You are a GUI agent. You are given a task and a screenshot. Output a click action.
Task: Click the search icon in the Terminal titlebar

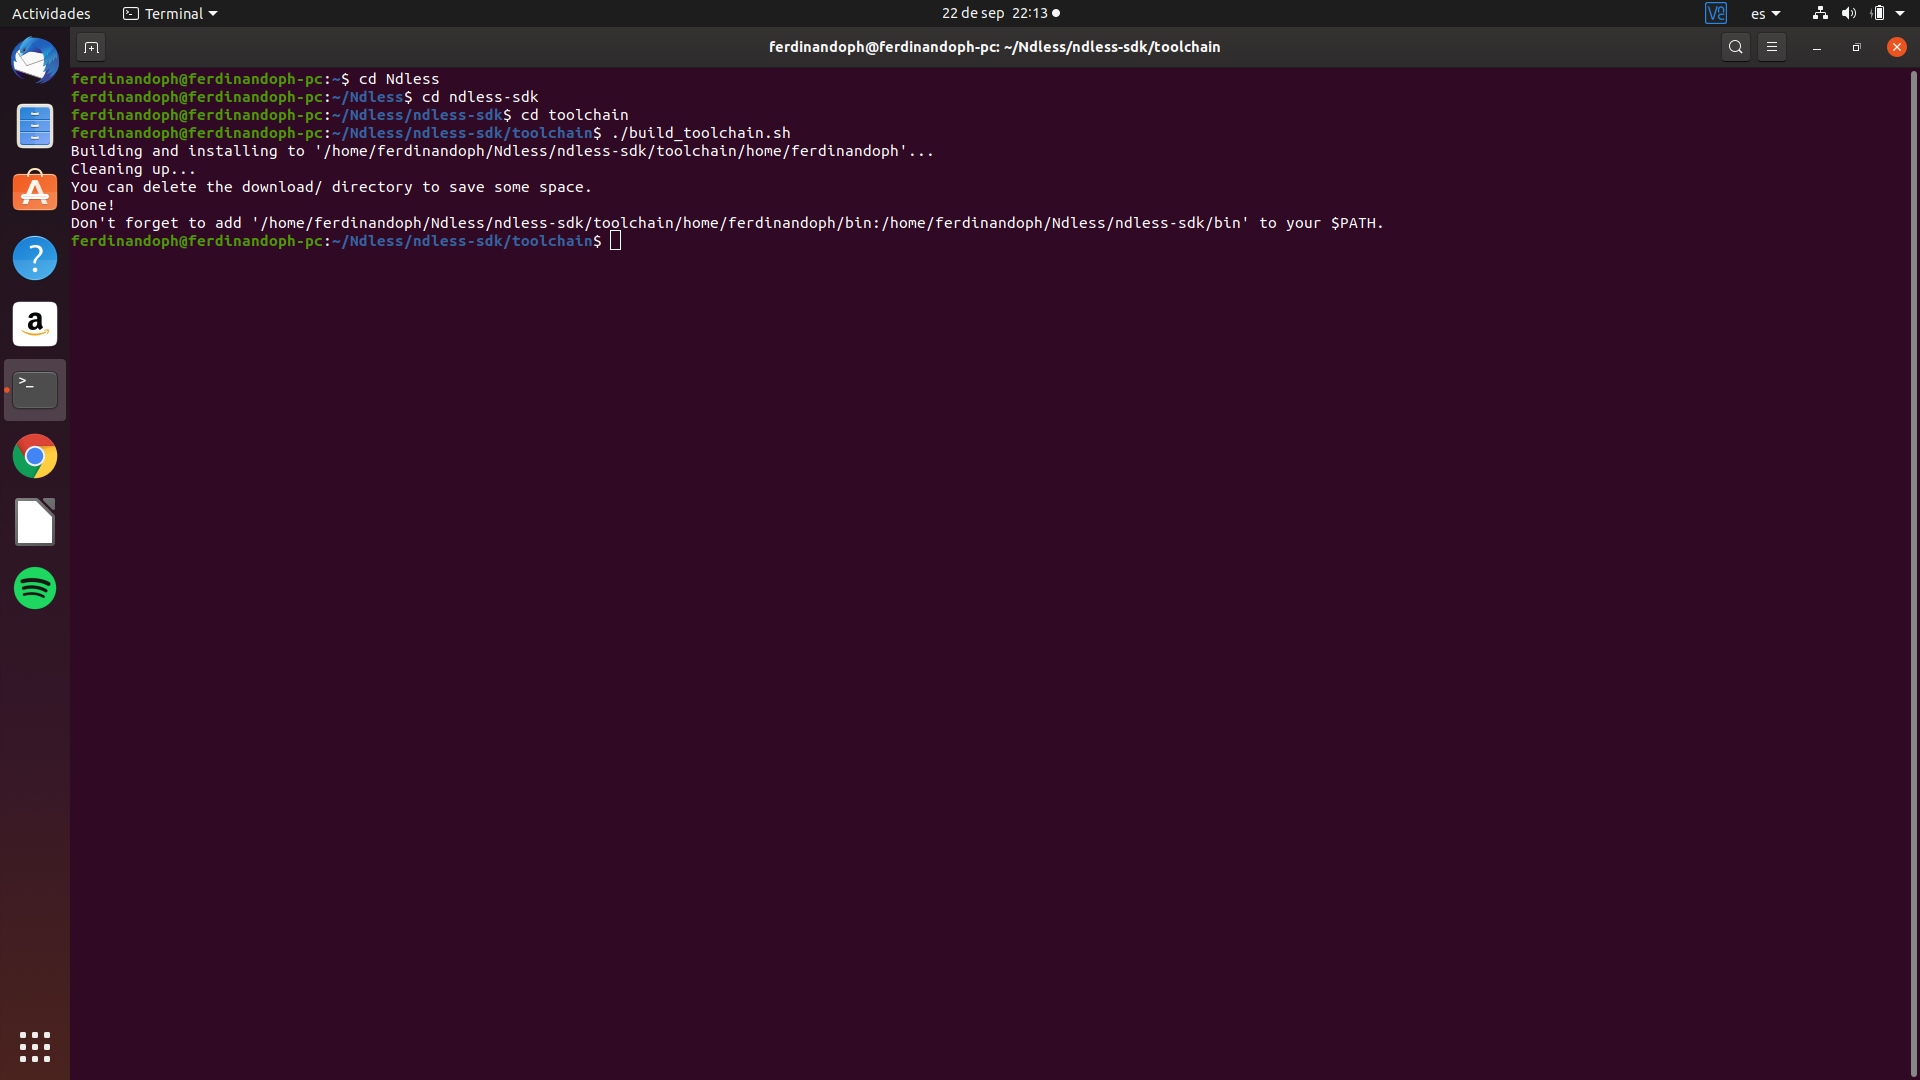coord(1736,46)
